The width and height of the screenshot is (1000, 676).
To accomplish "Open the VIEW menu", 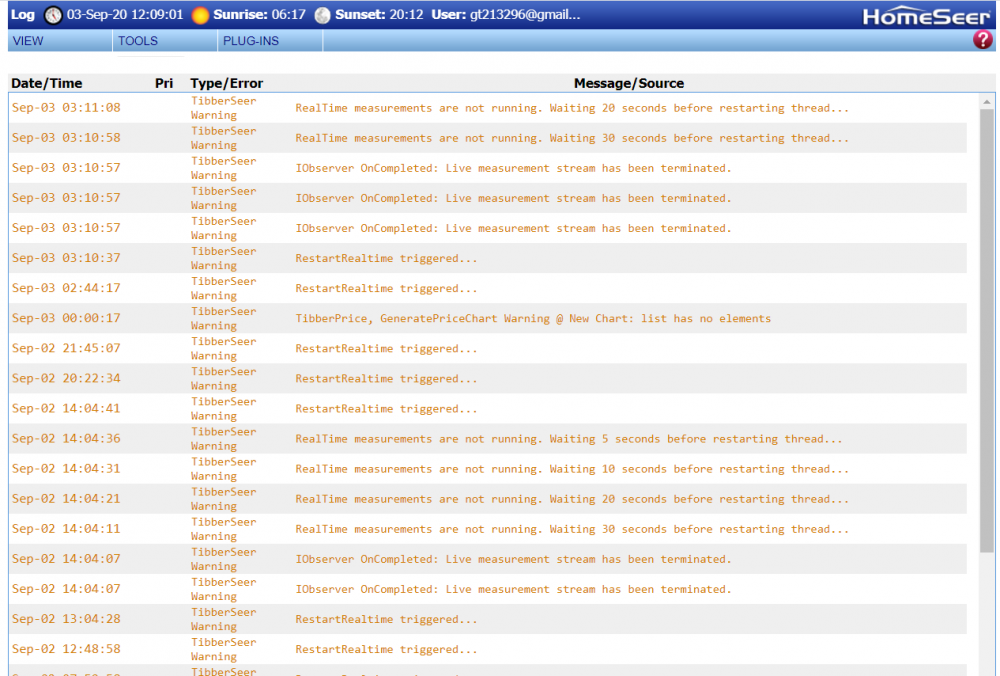I will [x=28, y=41].
